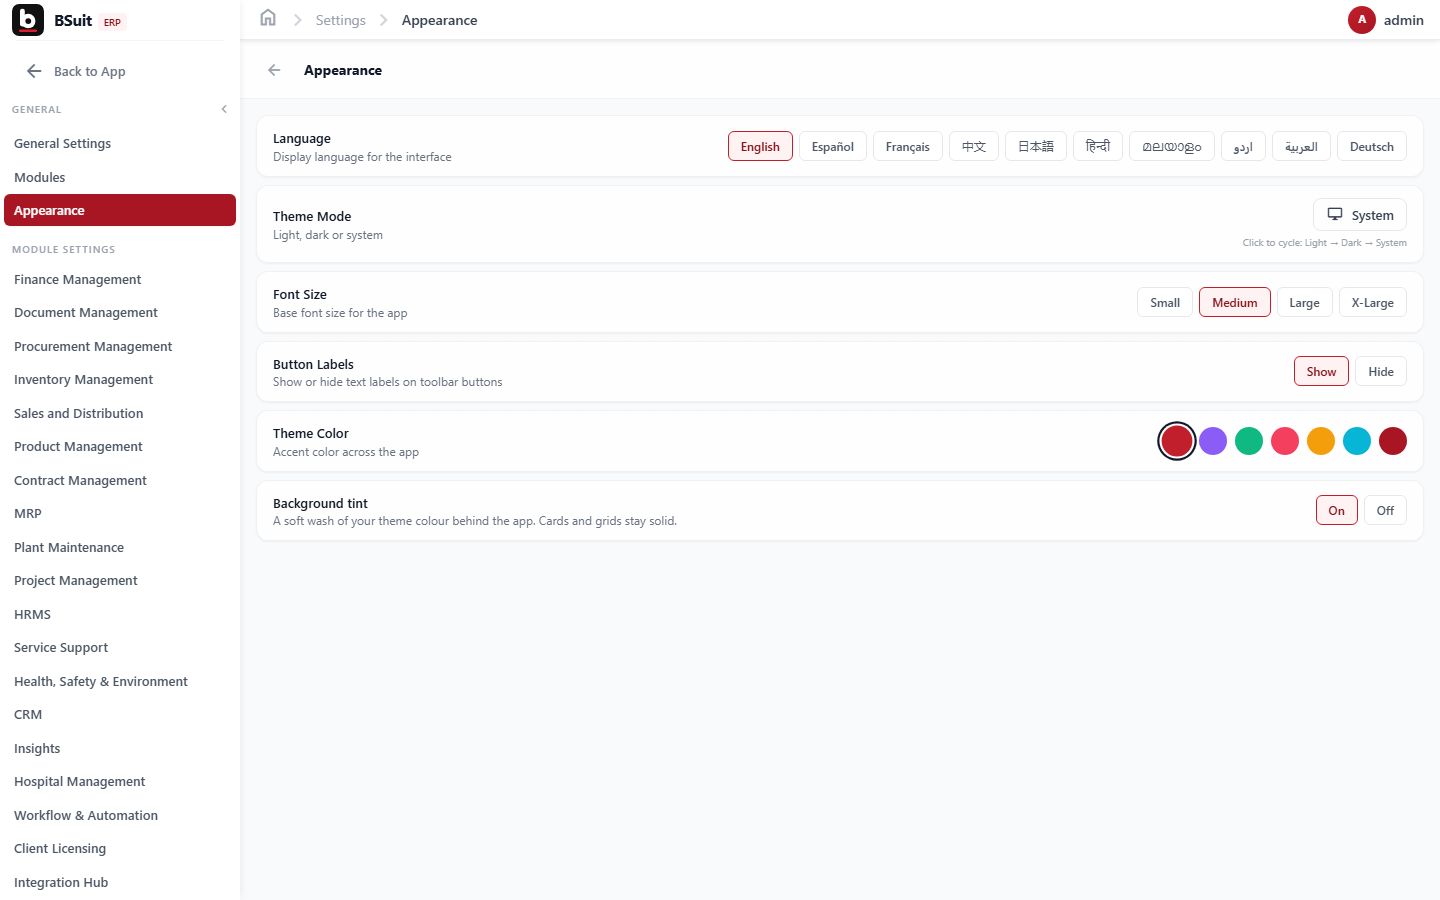Hide button labels
Viewport: 1440px width, 900px height.
pos(1381,371)
